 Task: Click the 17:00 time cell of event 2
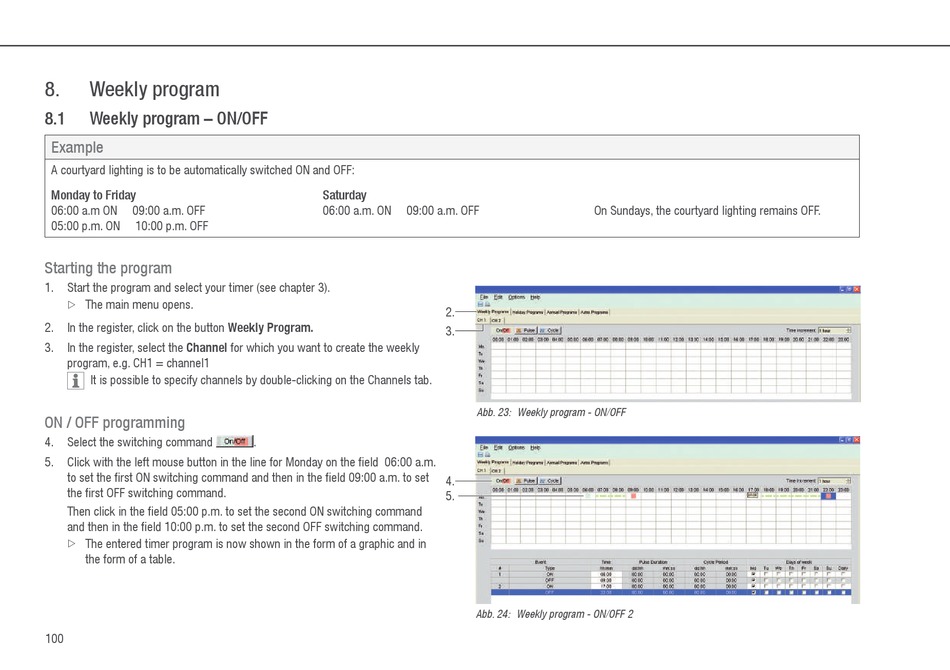coord(606,586)
